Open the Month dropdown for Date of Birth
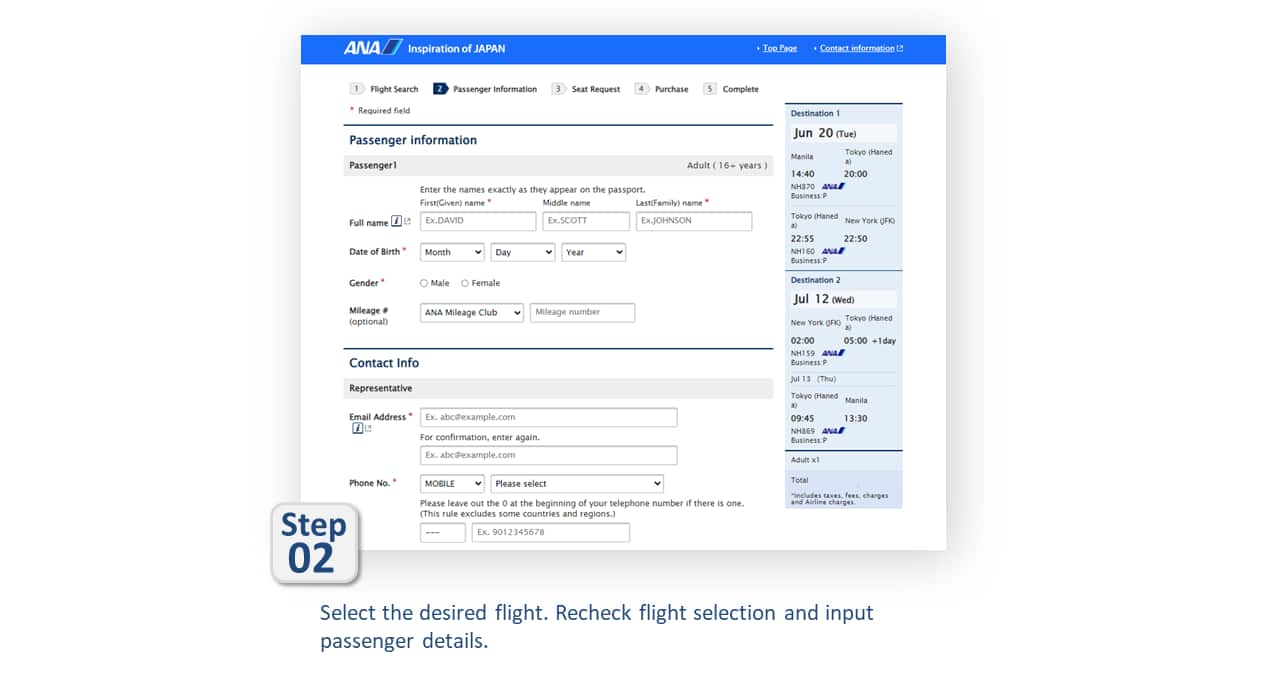Viewport: 1263px width, 700px height. [x=451, y=252]
